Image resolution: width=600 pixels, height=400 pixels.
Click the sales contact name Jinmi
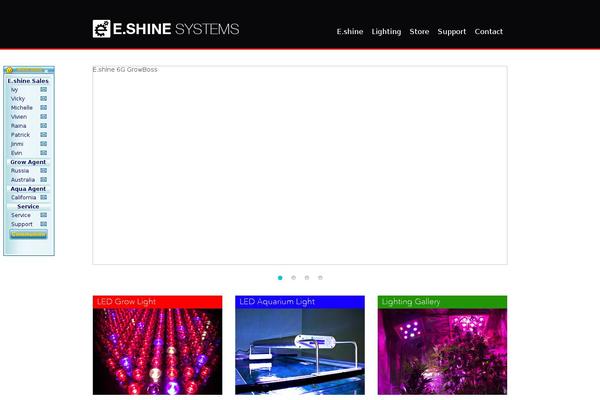(x=17, y=144)
